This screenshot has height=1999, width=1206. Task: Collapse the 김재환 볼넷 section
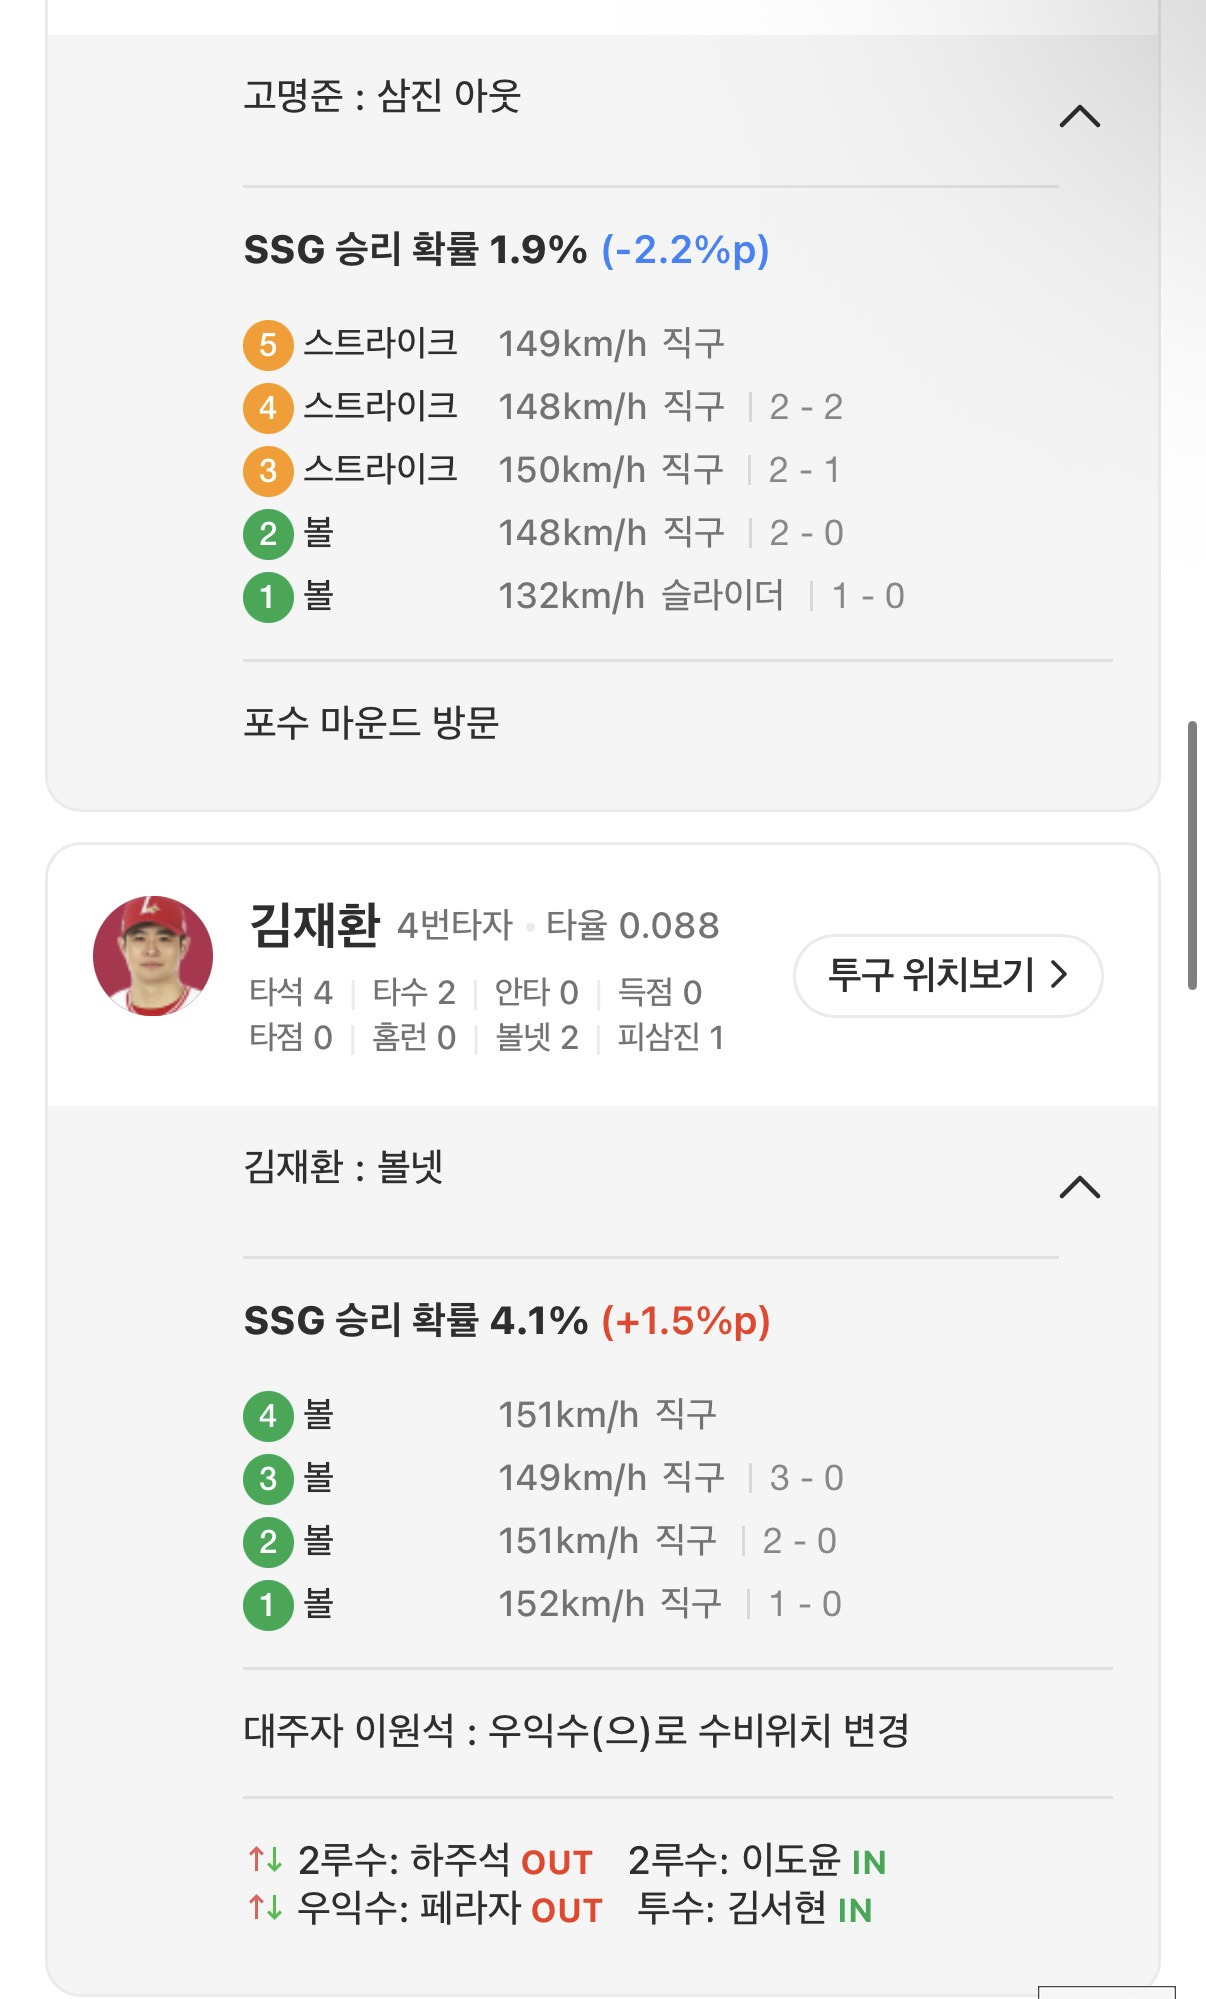tap(1079, 1187)
